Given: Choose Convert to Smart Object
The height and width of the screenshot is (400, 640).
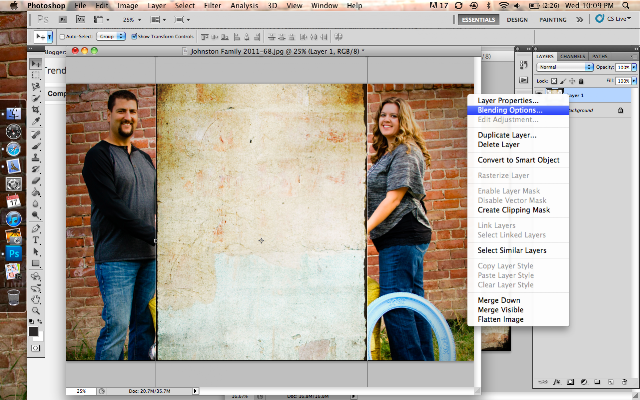Looking at the screenshot, I should [518, 160].
